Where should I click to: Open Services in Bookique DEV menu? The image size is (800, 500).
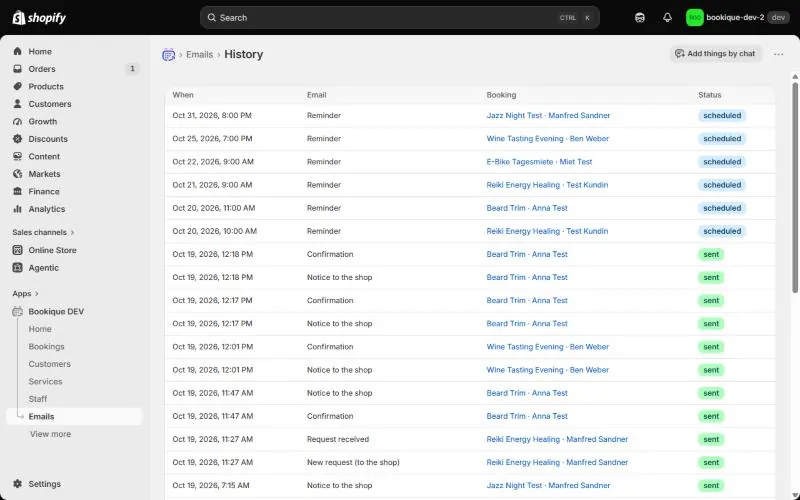pos(45,381)
